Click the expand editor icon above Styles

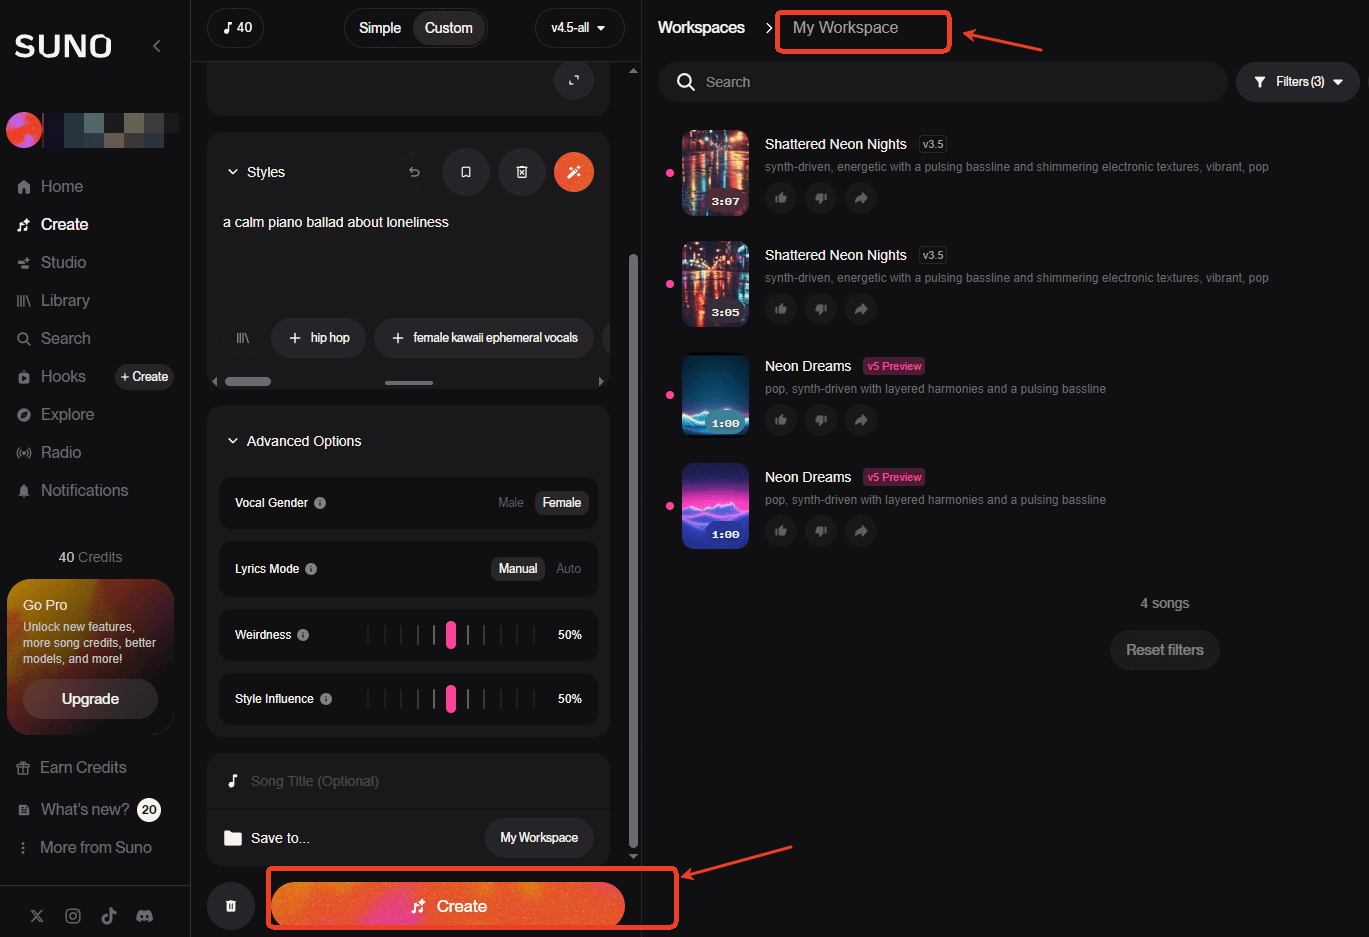click(574, 81)
